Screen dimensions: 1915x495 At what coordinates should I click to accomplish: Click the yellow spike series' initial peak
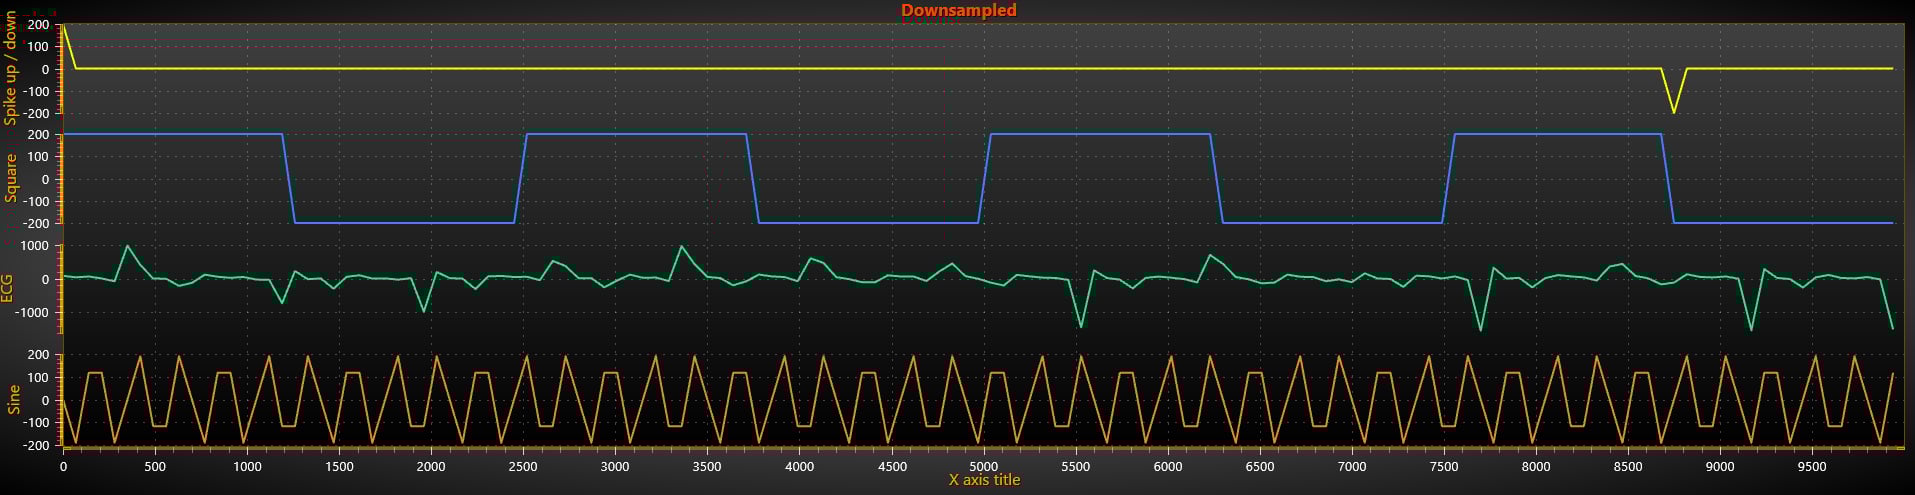tap(64, 27)
